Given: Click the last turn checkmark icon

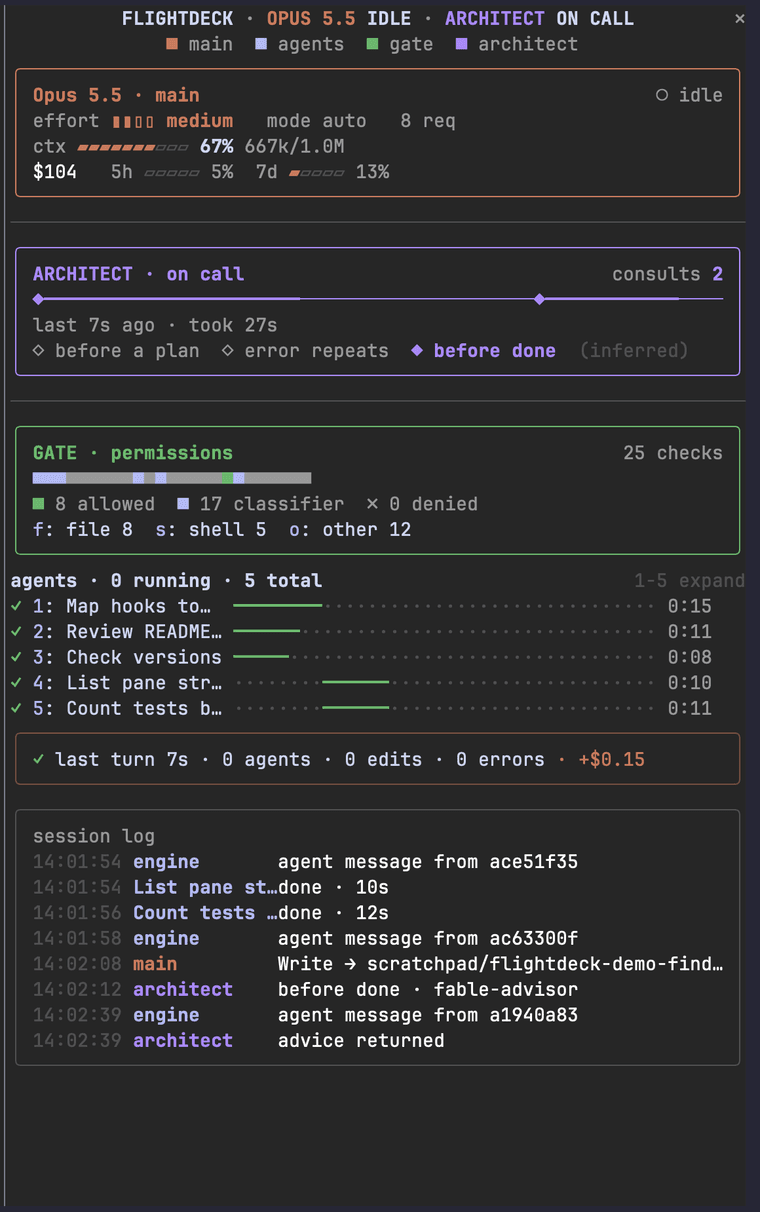Looking at the screenshot, I should [38, 760].
